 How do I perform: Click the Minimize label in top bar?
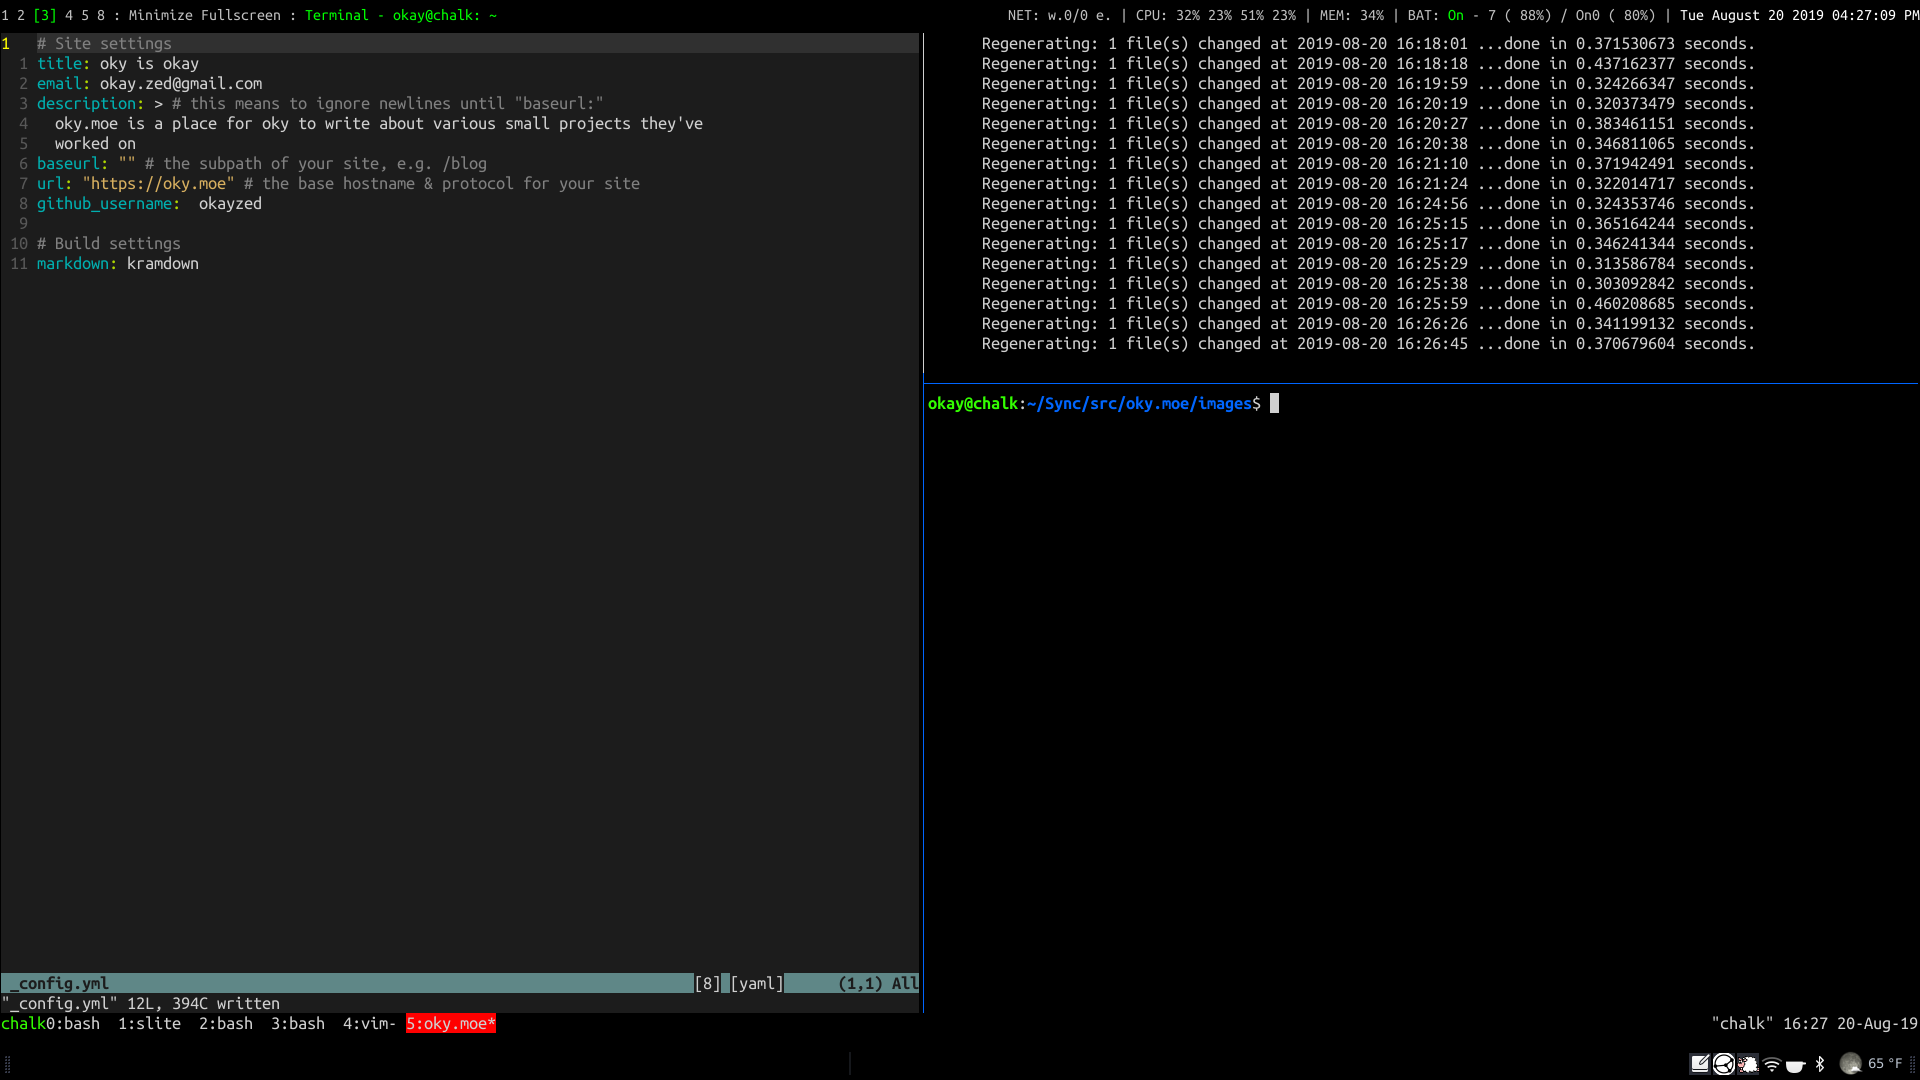point(160,15)
